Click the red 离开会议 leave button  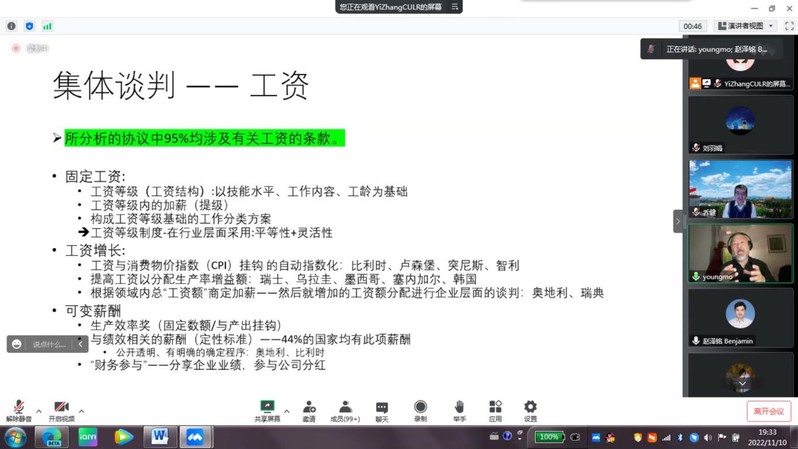tap(768, 411)
